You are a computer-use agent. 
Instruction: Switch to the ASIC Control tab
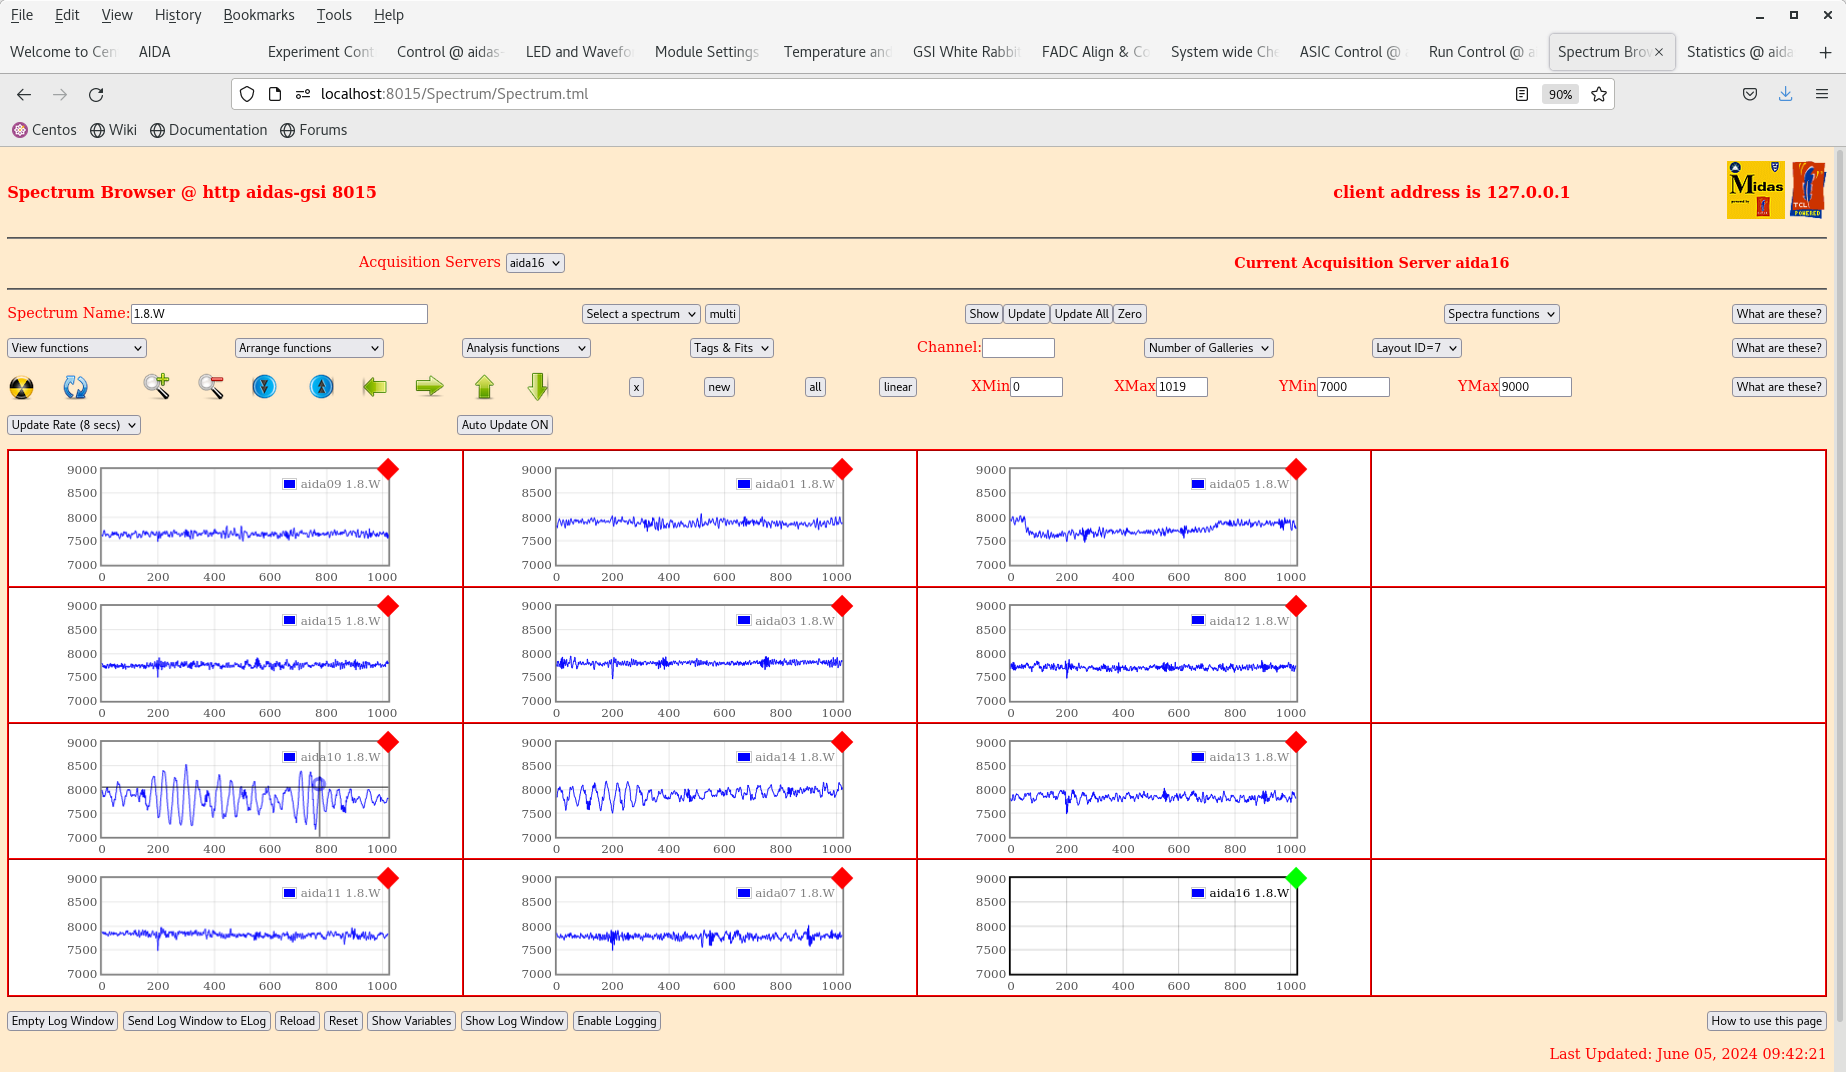tap(1352, 52)
